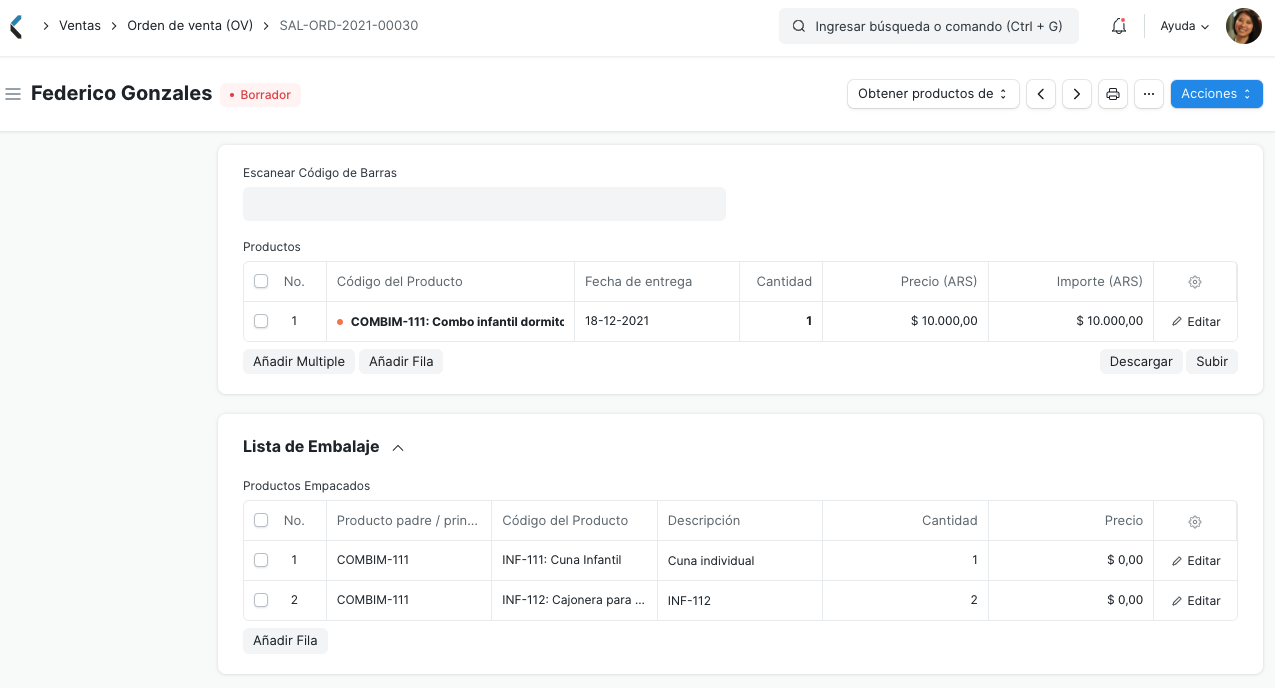Screen dimensions: 1275x688
Task: Click the search magnifier icon
Action: [799, 26]
